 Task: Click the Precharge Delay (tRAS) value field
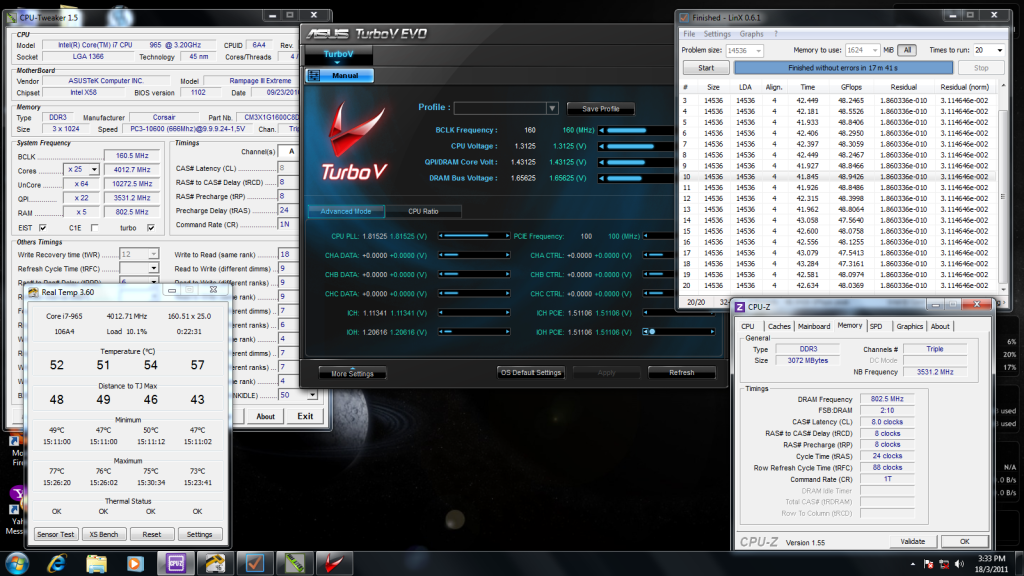coord(287,210)
